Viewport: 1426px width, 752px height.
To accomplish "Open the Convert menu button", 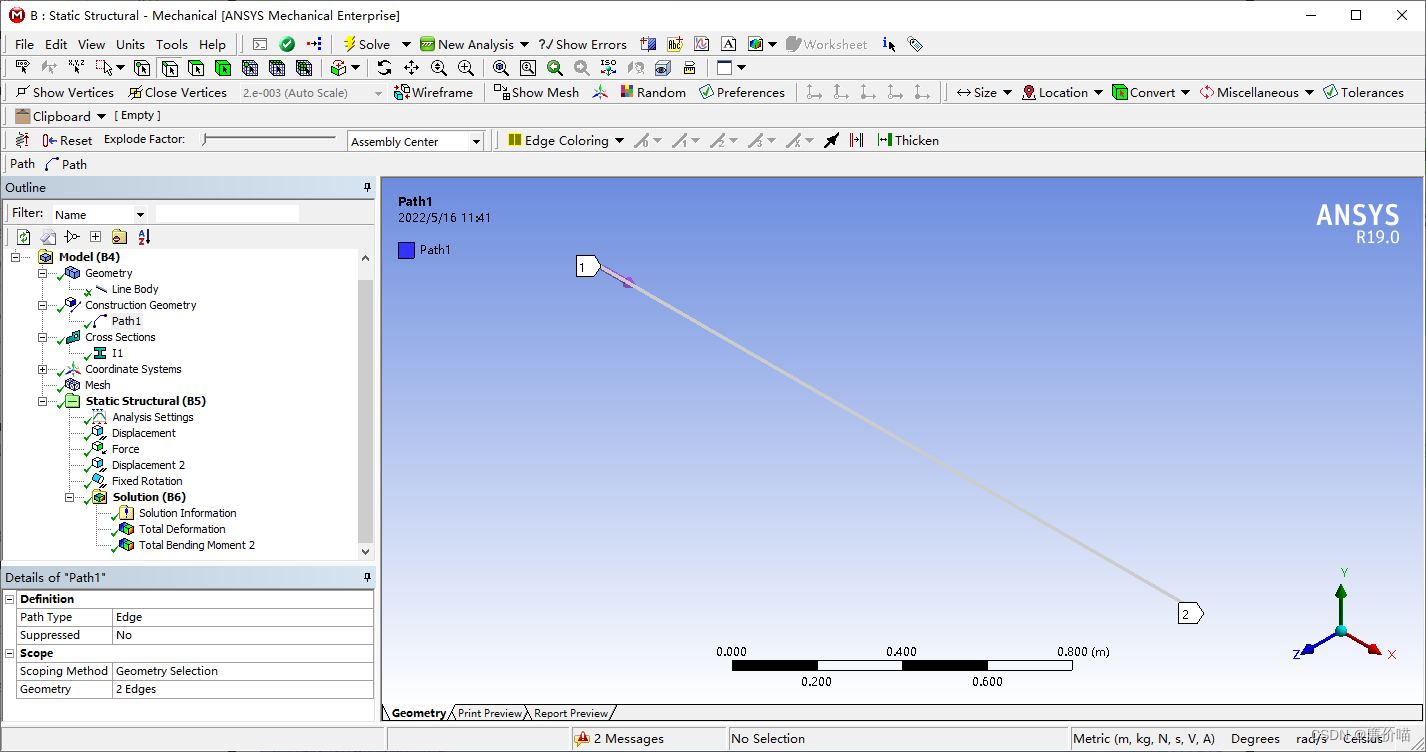I will tap(1150, 92).
